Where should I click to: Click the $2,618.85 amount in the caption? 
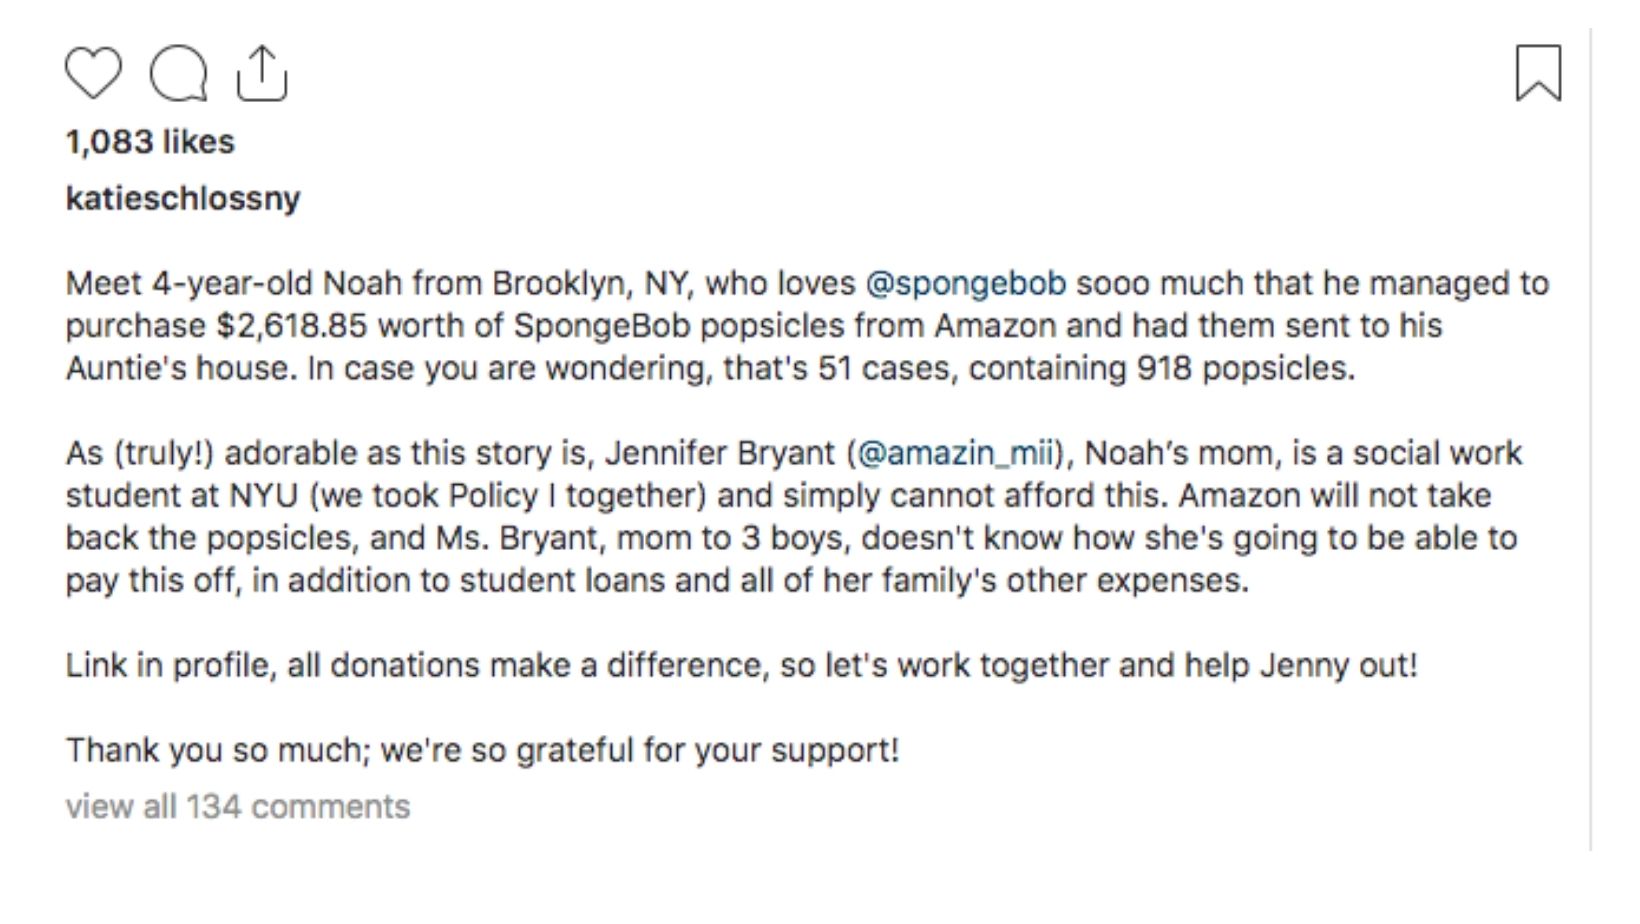tap(292, 326)
